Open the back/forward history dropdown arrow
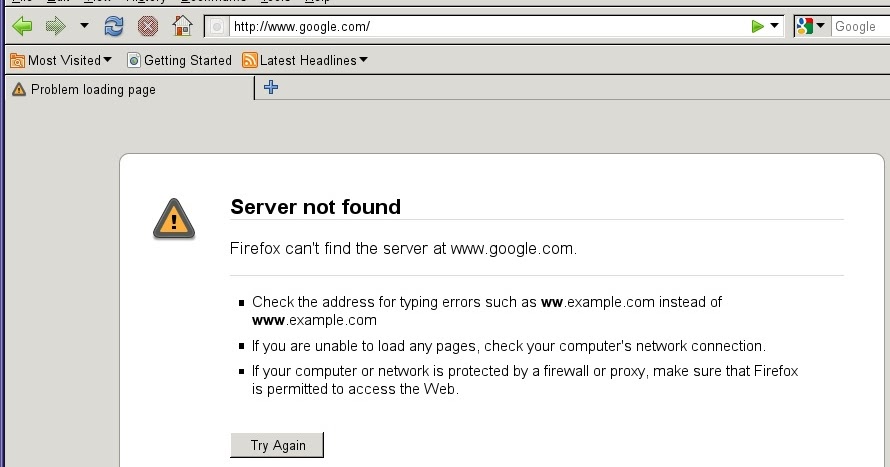This screenshot has width=890, height=467. click(84, 26)
